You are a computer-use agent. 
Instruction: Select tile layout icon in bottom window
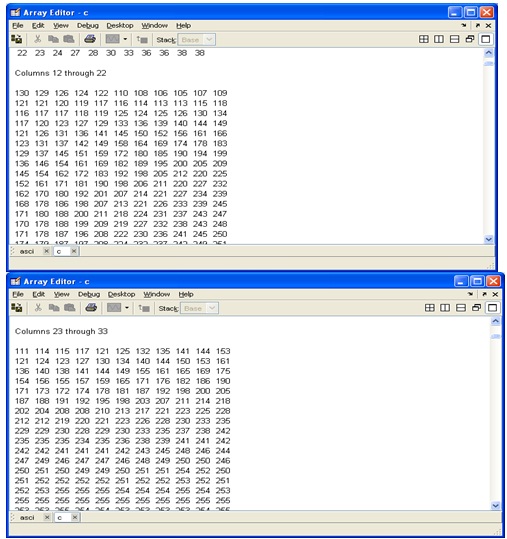point(430,308)
